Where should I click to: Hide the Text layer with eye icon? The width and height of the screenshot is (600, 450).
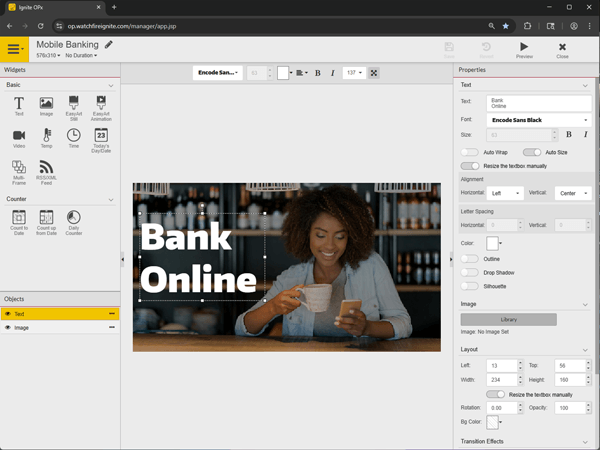click(8, 314)
